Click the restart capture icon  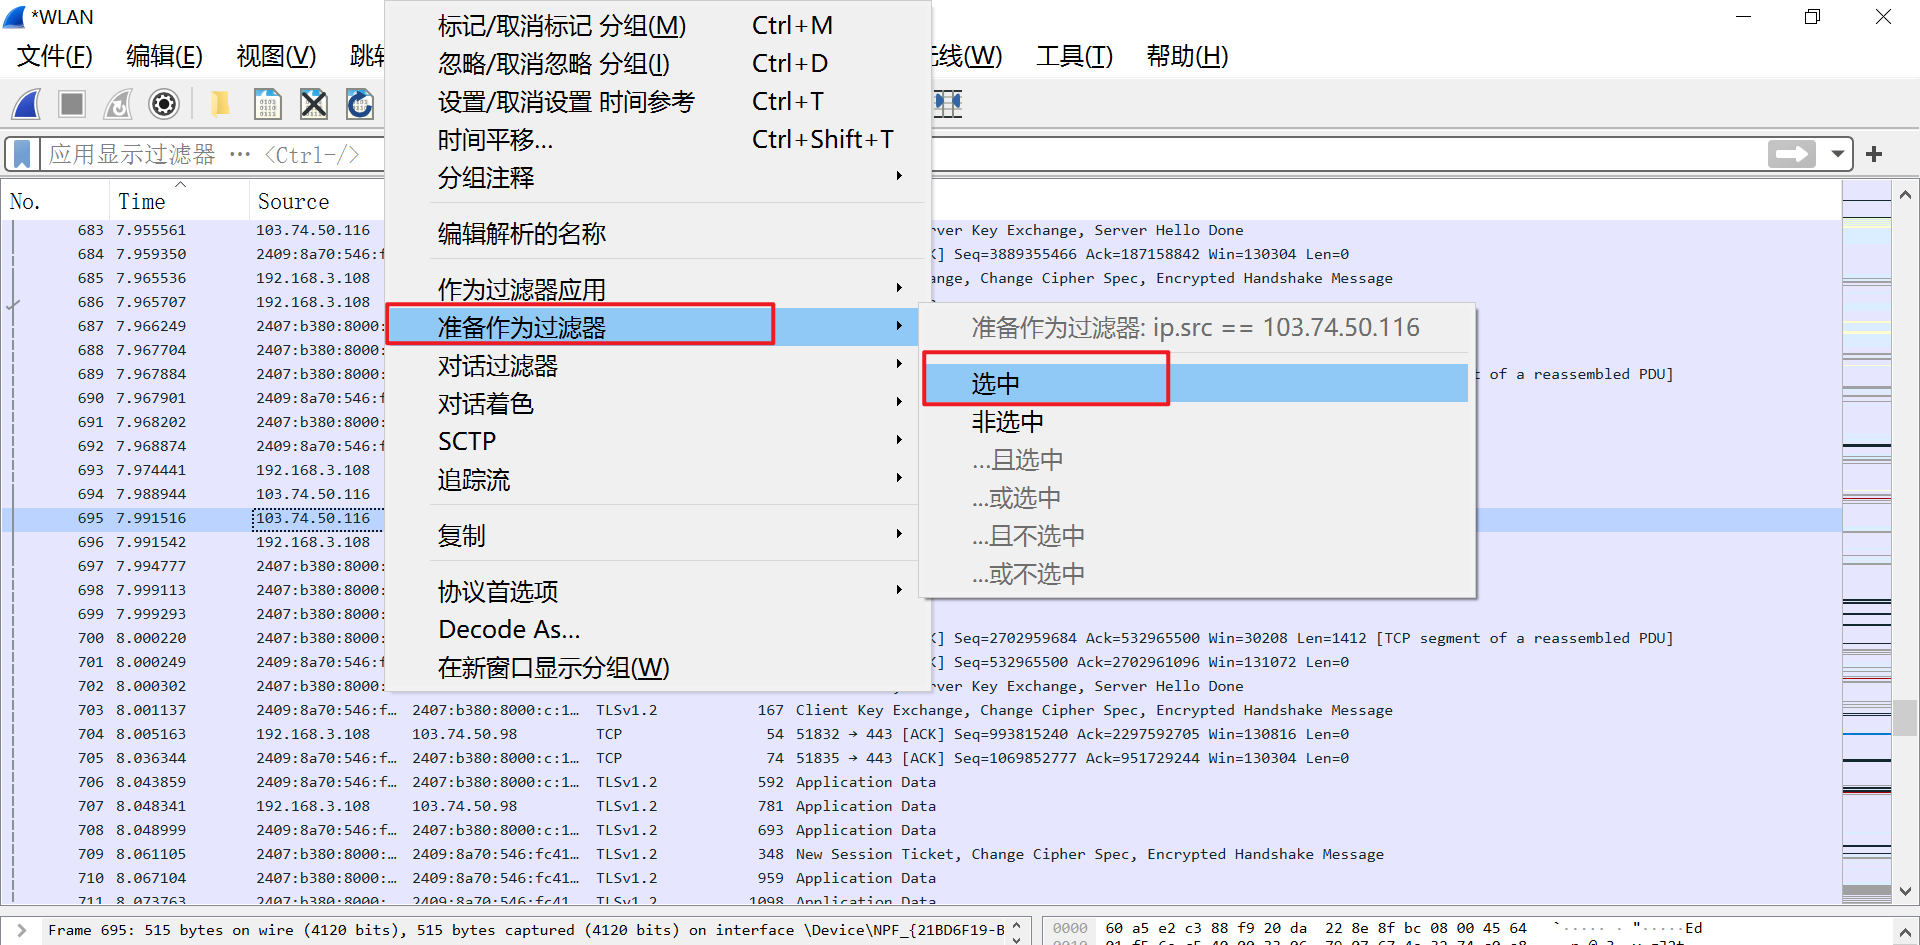click(118, 104)
